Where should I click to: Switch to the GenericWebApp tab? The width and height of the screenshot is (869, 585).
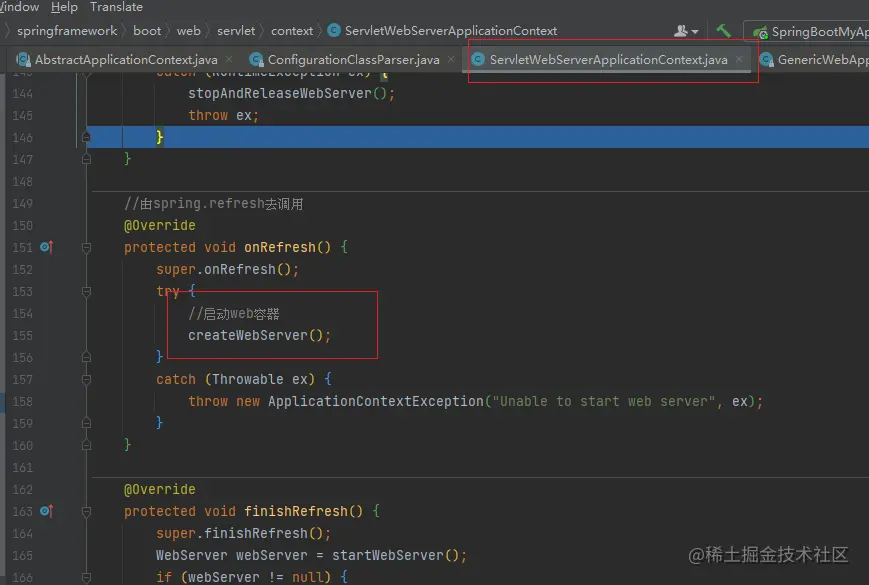coord(822,59)
